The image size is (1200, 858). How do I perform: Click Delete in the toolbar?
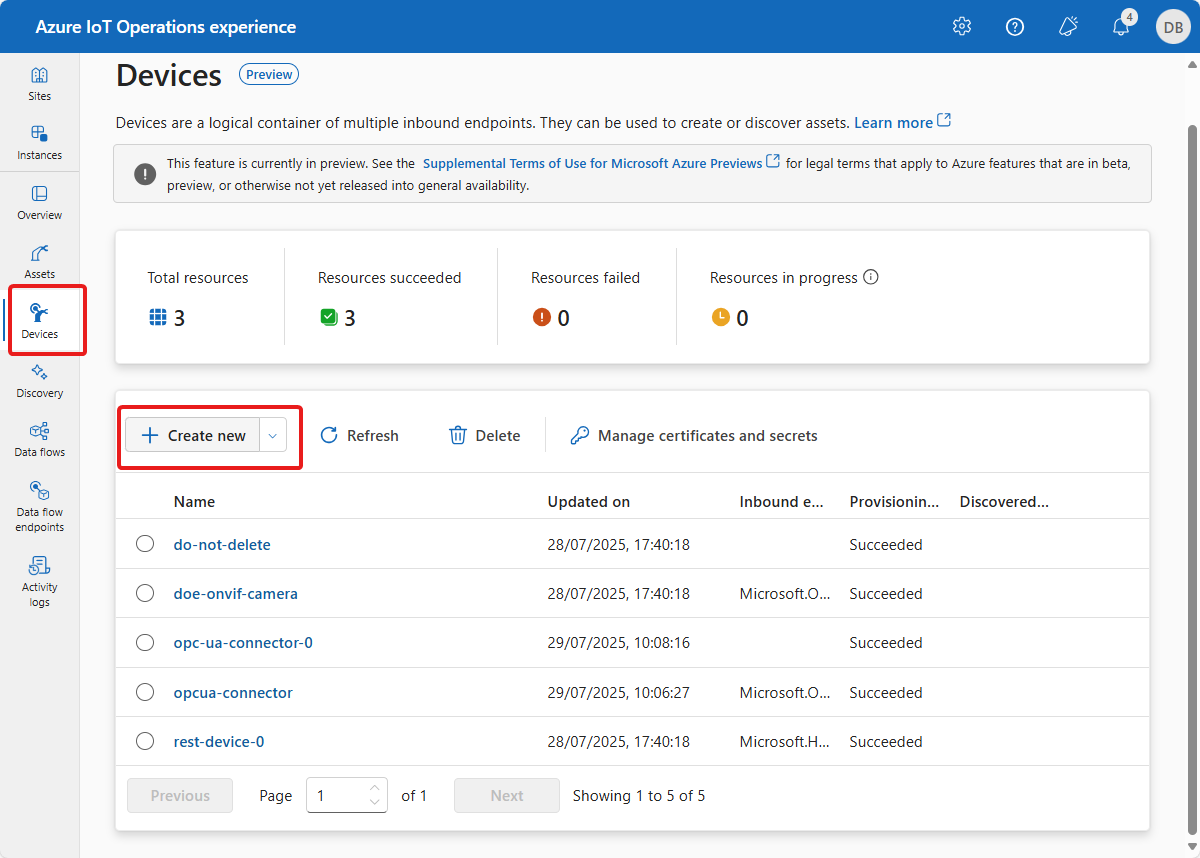(485, 435)
